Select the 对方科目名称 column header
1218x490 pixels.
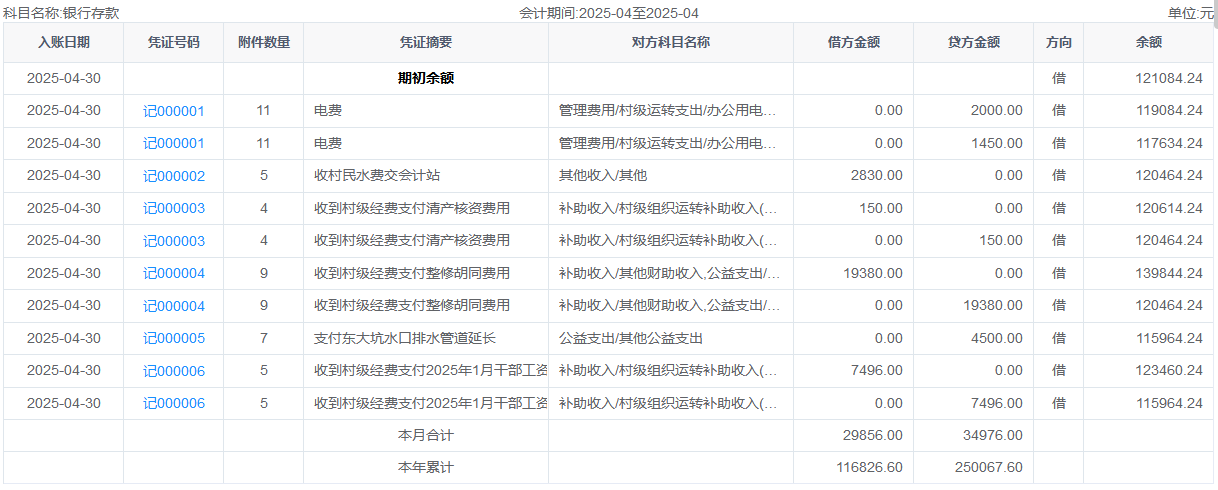pyautogui.click(x=670, y=43)
